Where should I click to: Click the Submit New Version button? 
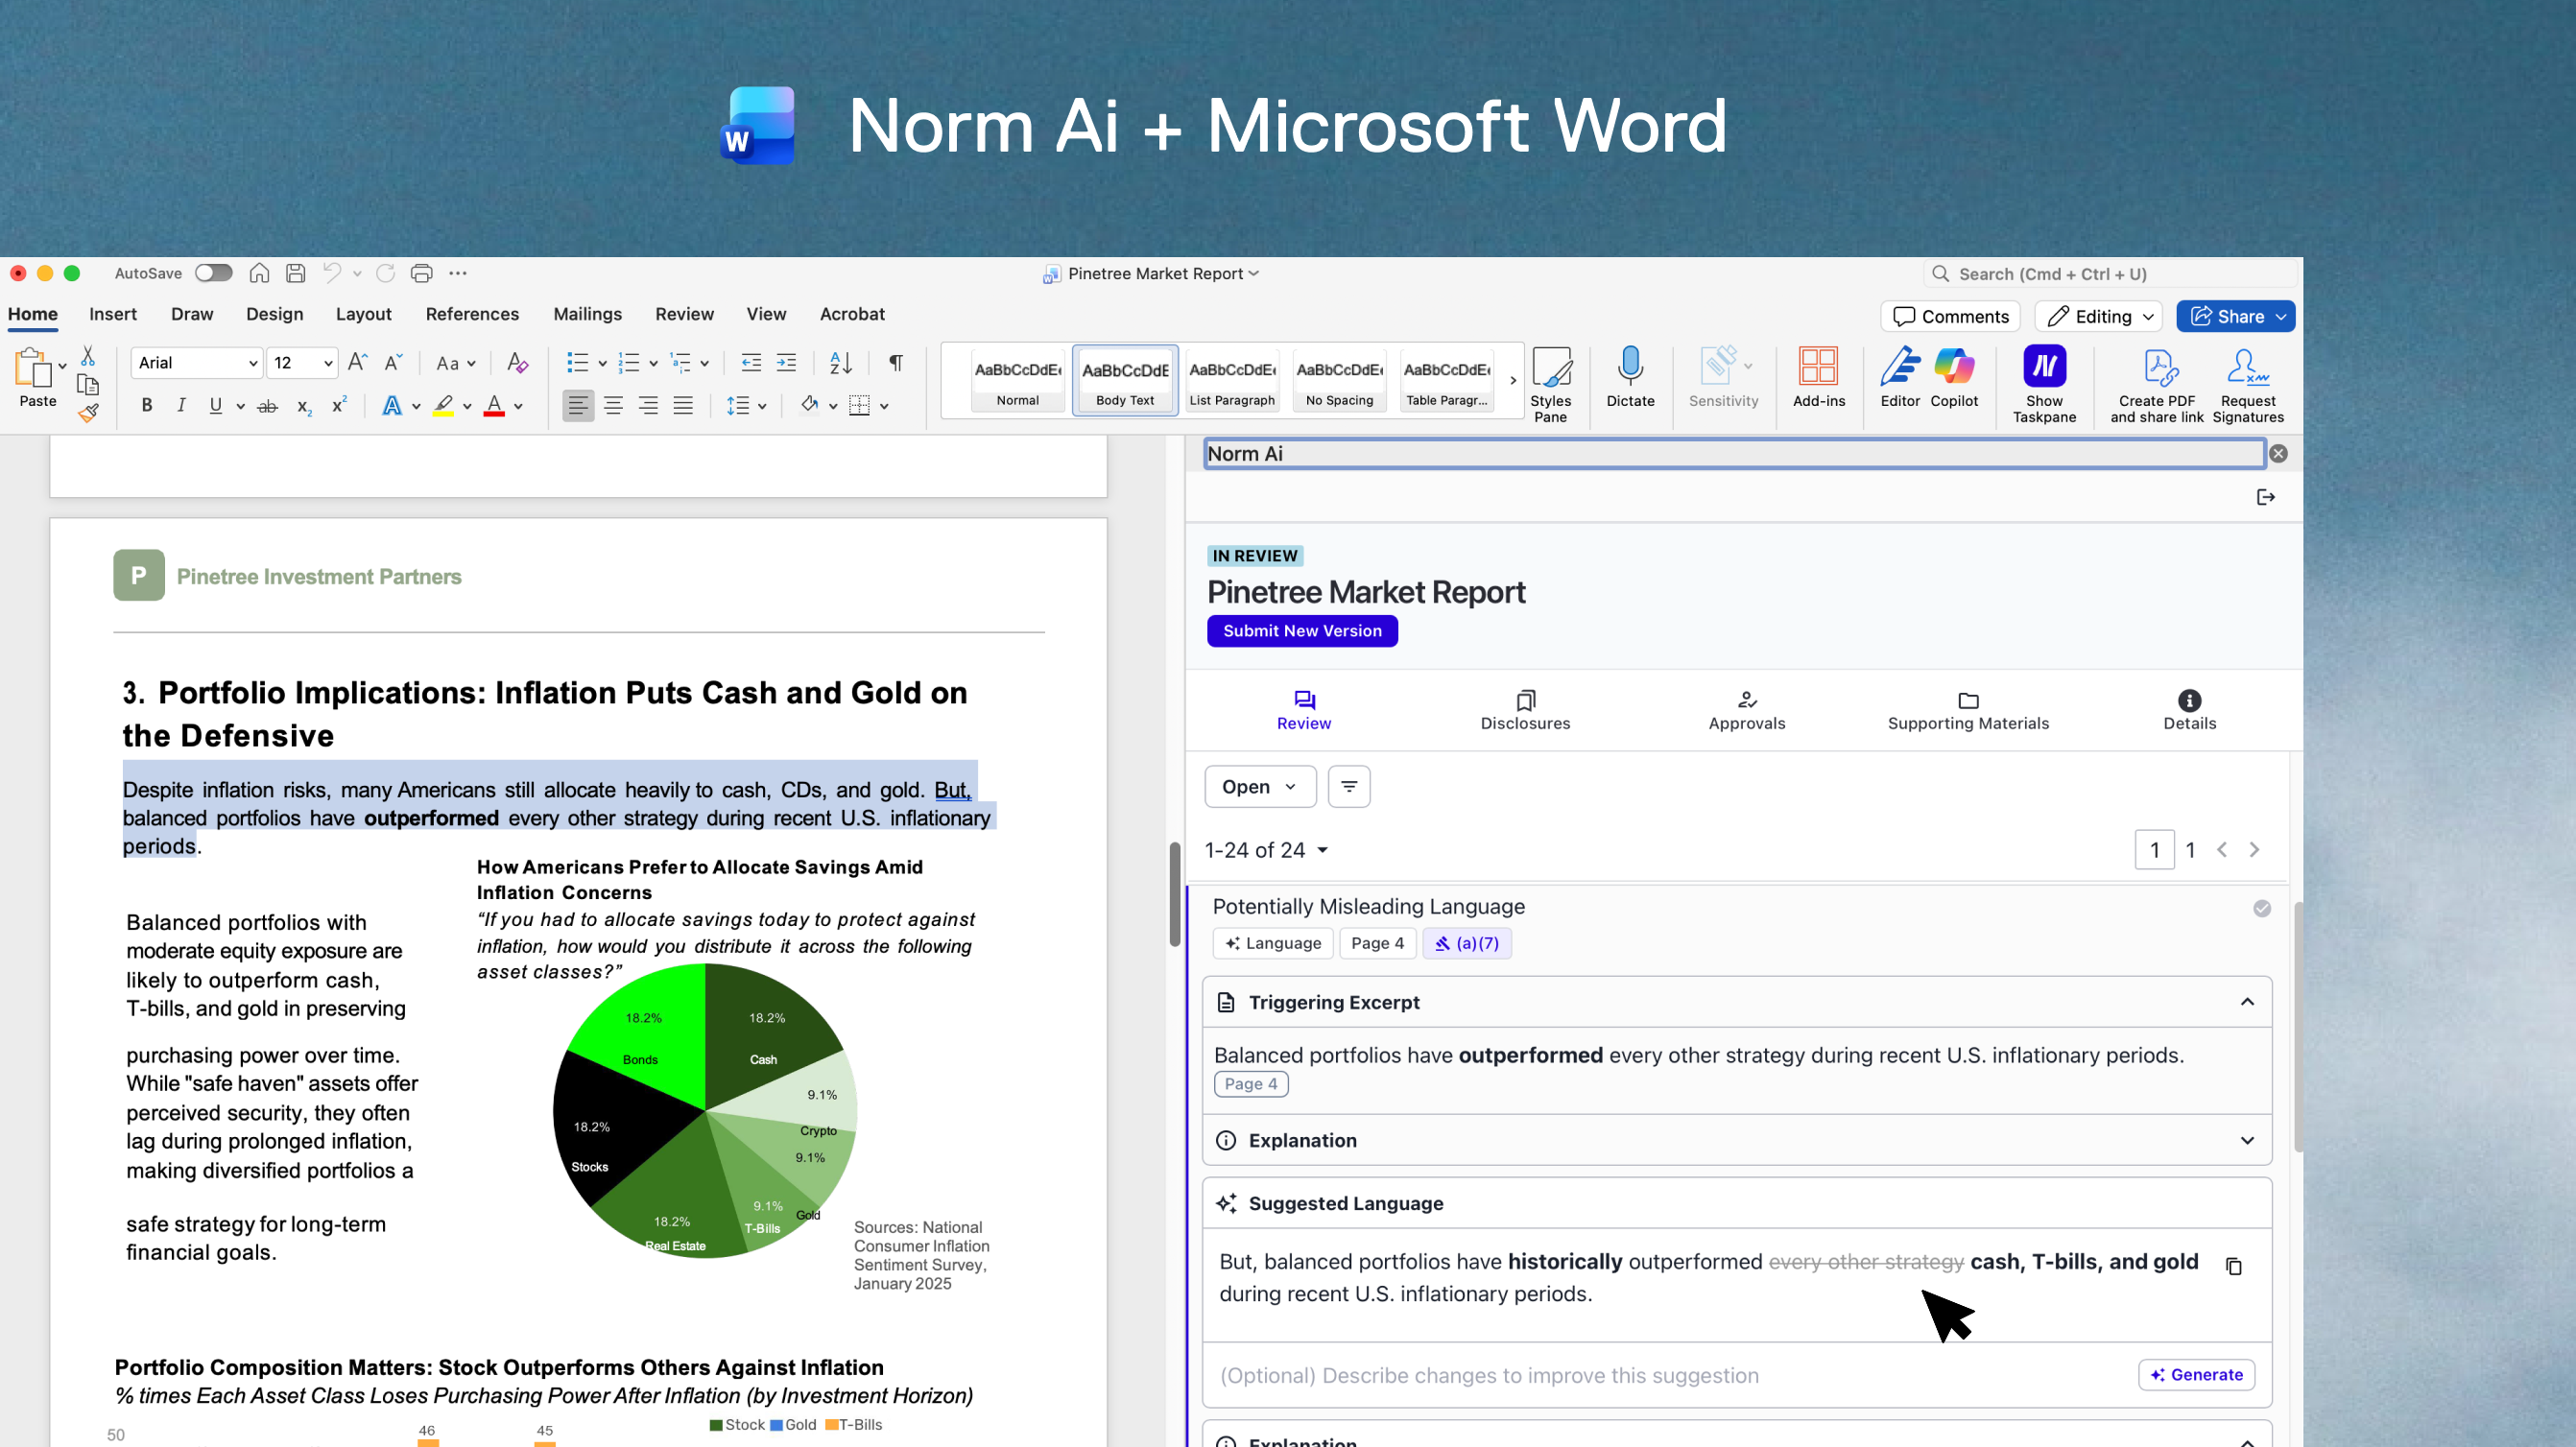[x=1301, y=631]
